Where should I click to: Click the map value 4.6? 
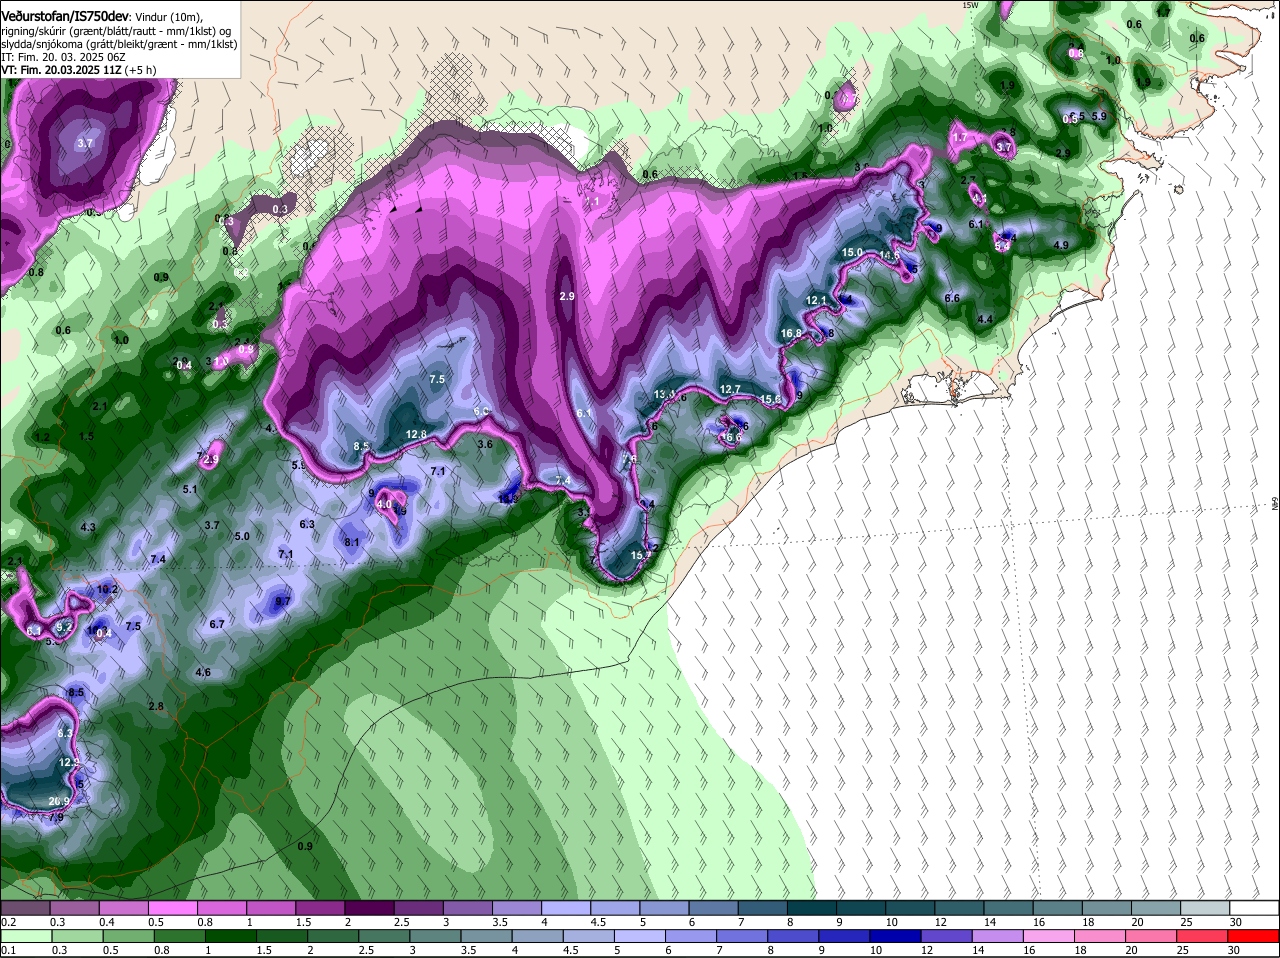click(203, 672)
